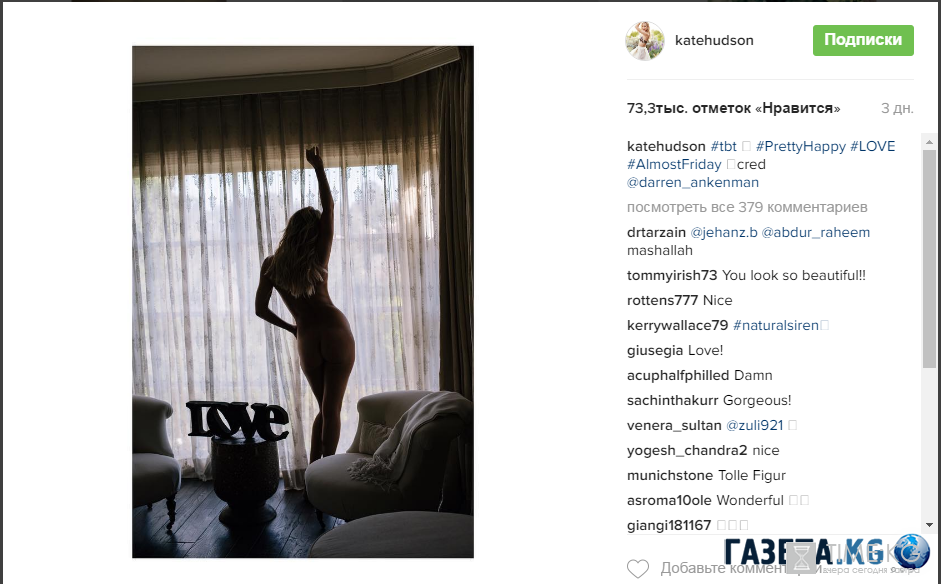Open the #naturalsiren hashtag
Viewport: 941px width, 584px height.
pos(776,325)
